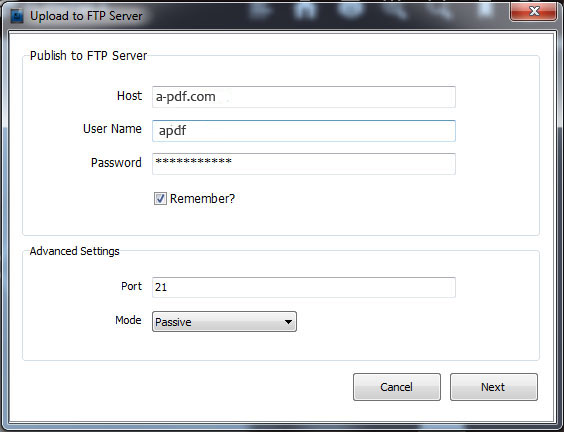Open the Mode dropdown arrow
This screenshot has height=432, width=564.
point(288,322)
